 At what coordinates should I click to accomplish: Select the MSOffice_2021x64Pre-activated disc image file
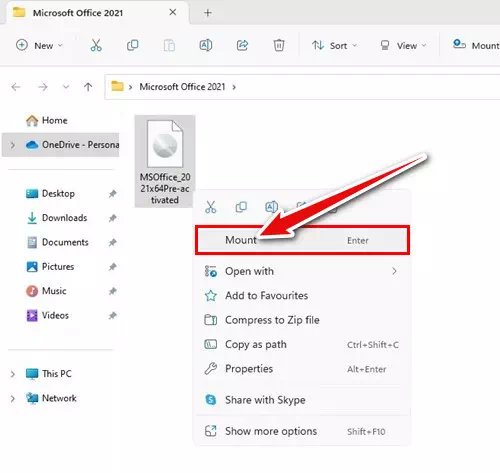pos(165,161)
